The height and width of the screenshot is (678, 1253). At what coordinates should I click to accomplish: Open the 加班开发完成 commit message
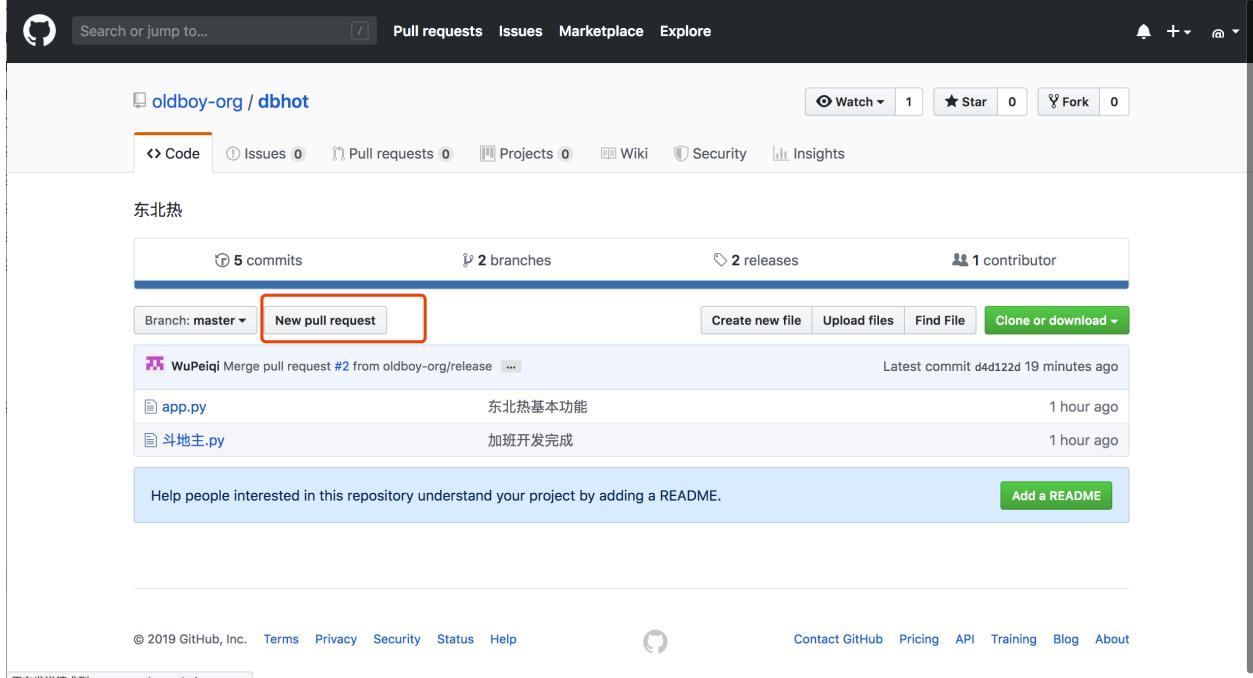click(530, 440)
